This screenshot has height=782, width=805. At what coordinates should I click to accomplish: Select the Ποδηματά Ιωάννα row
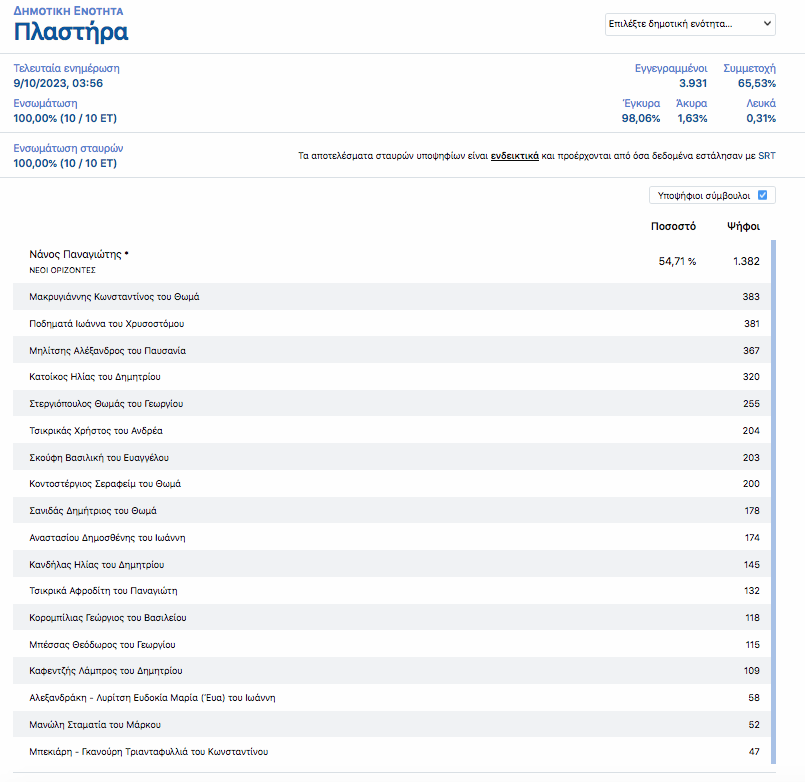click(107, 324)
